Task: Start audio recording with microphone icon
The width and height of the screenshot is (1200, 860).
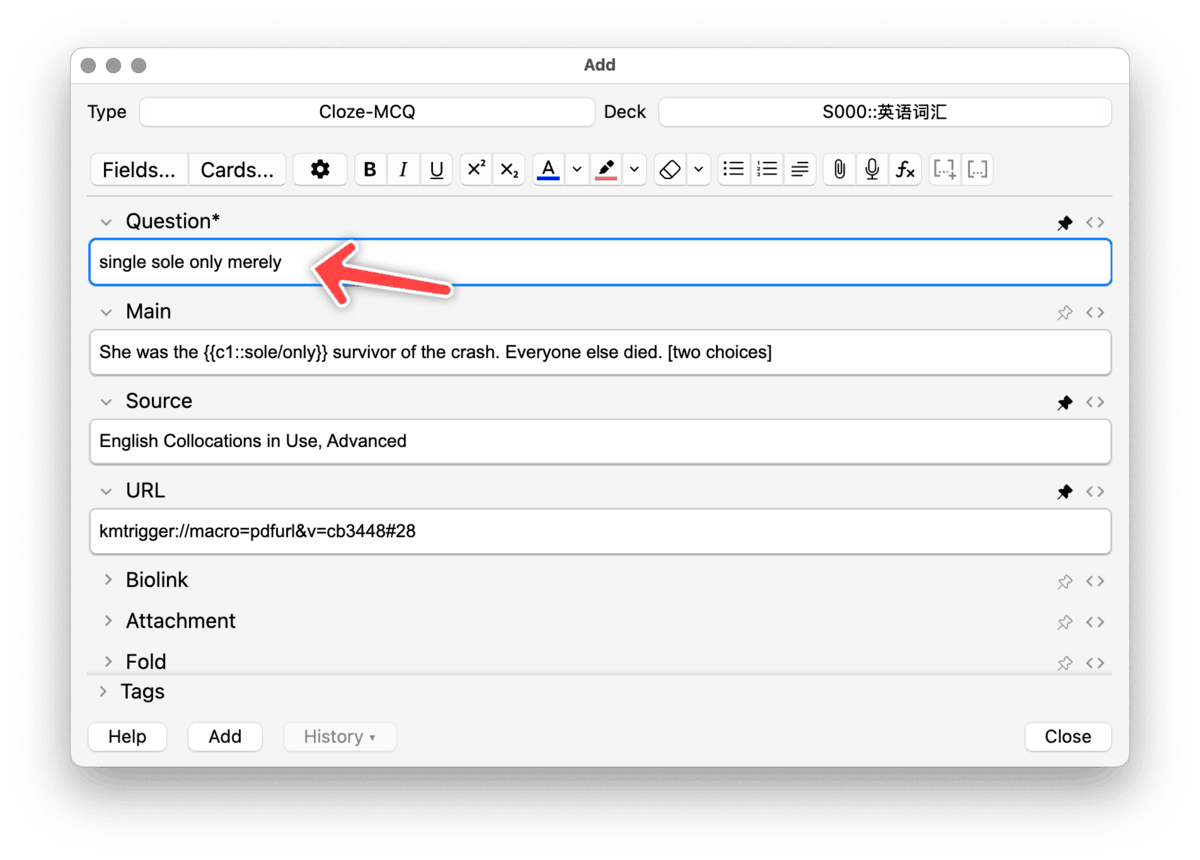Action: [872, 170]
